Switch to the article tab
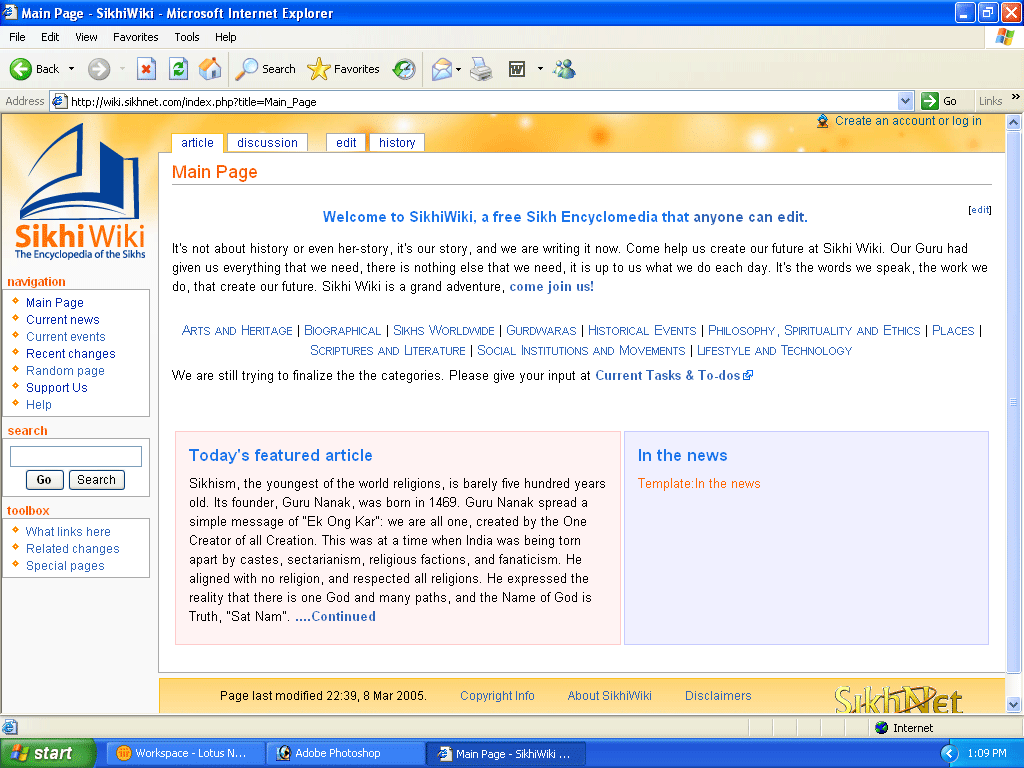The height and width of the screenshot is (768, 1024). coord(197,143)
